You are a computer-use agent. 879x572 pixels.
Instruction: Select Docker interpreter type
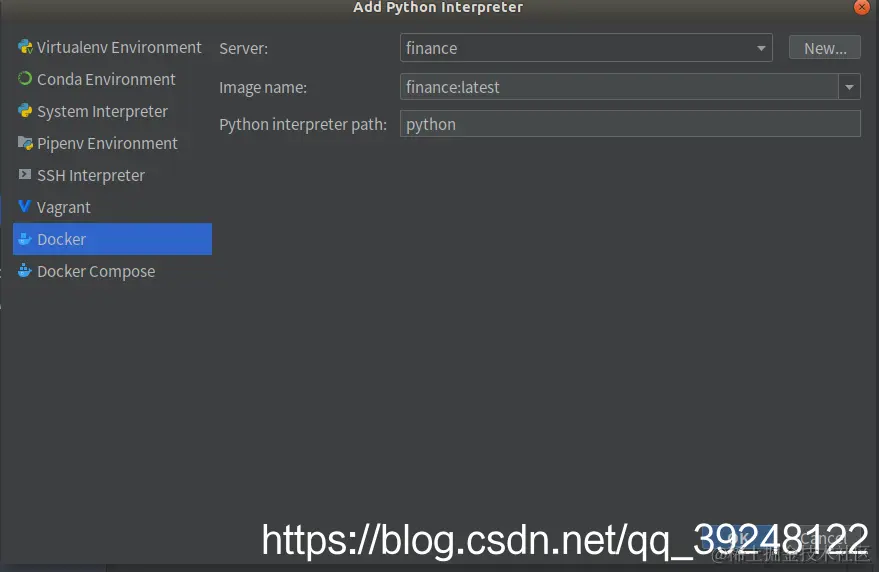112,239
